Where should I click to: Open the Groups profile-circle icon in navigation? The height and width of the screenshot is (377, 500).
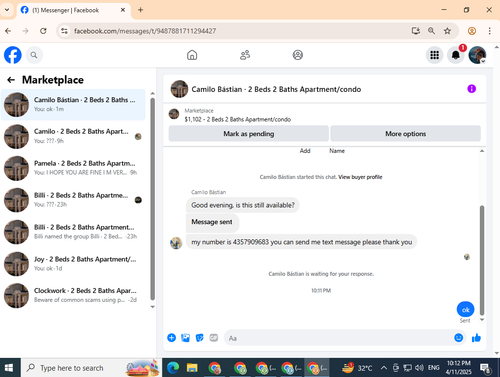pos(298,55)
